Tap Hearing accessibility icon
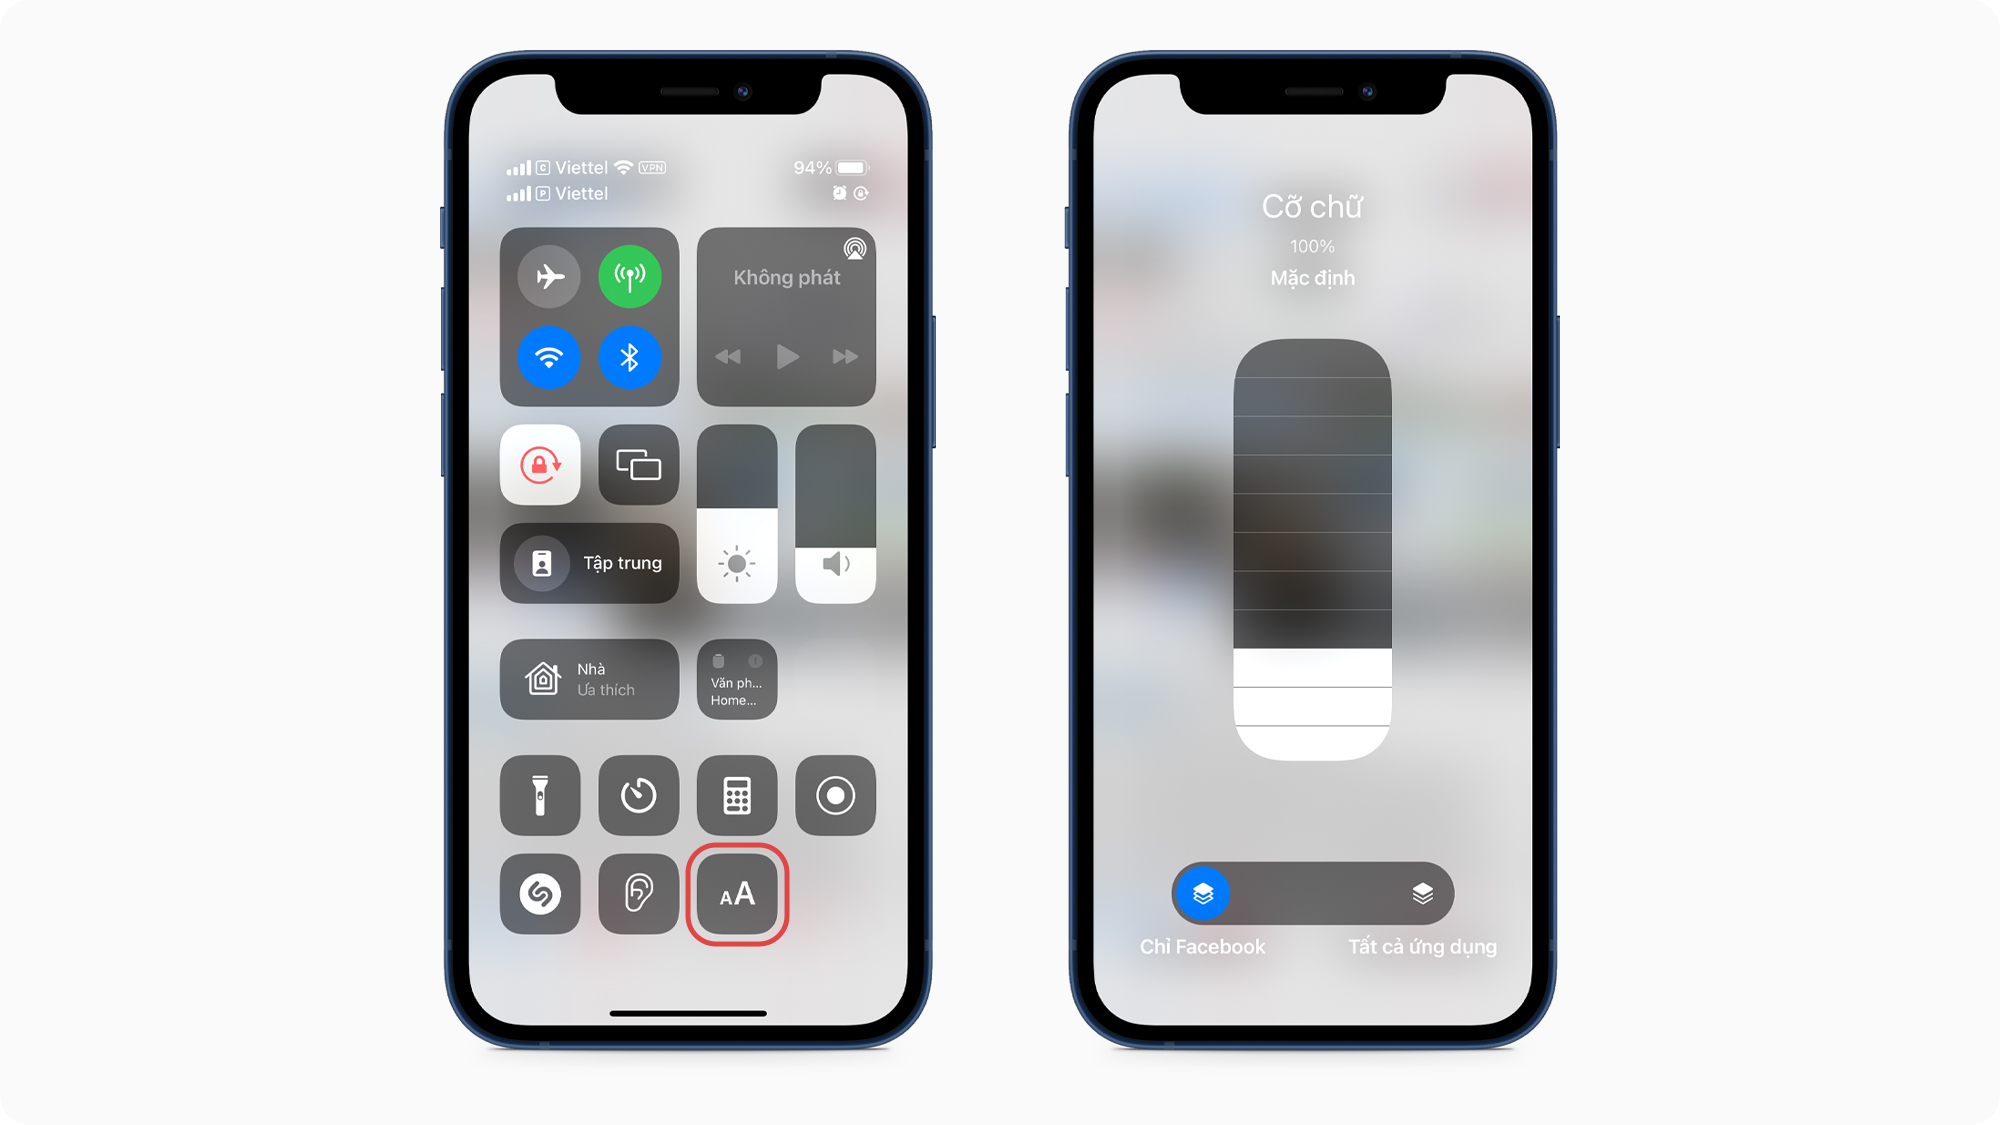 (x=637, y=893)
